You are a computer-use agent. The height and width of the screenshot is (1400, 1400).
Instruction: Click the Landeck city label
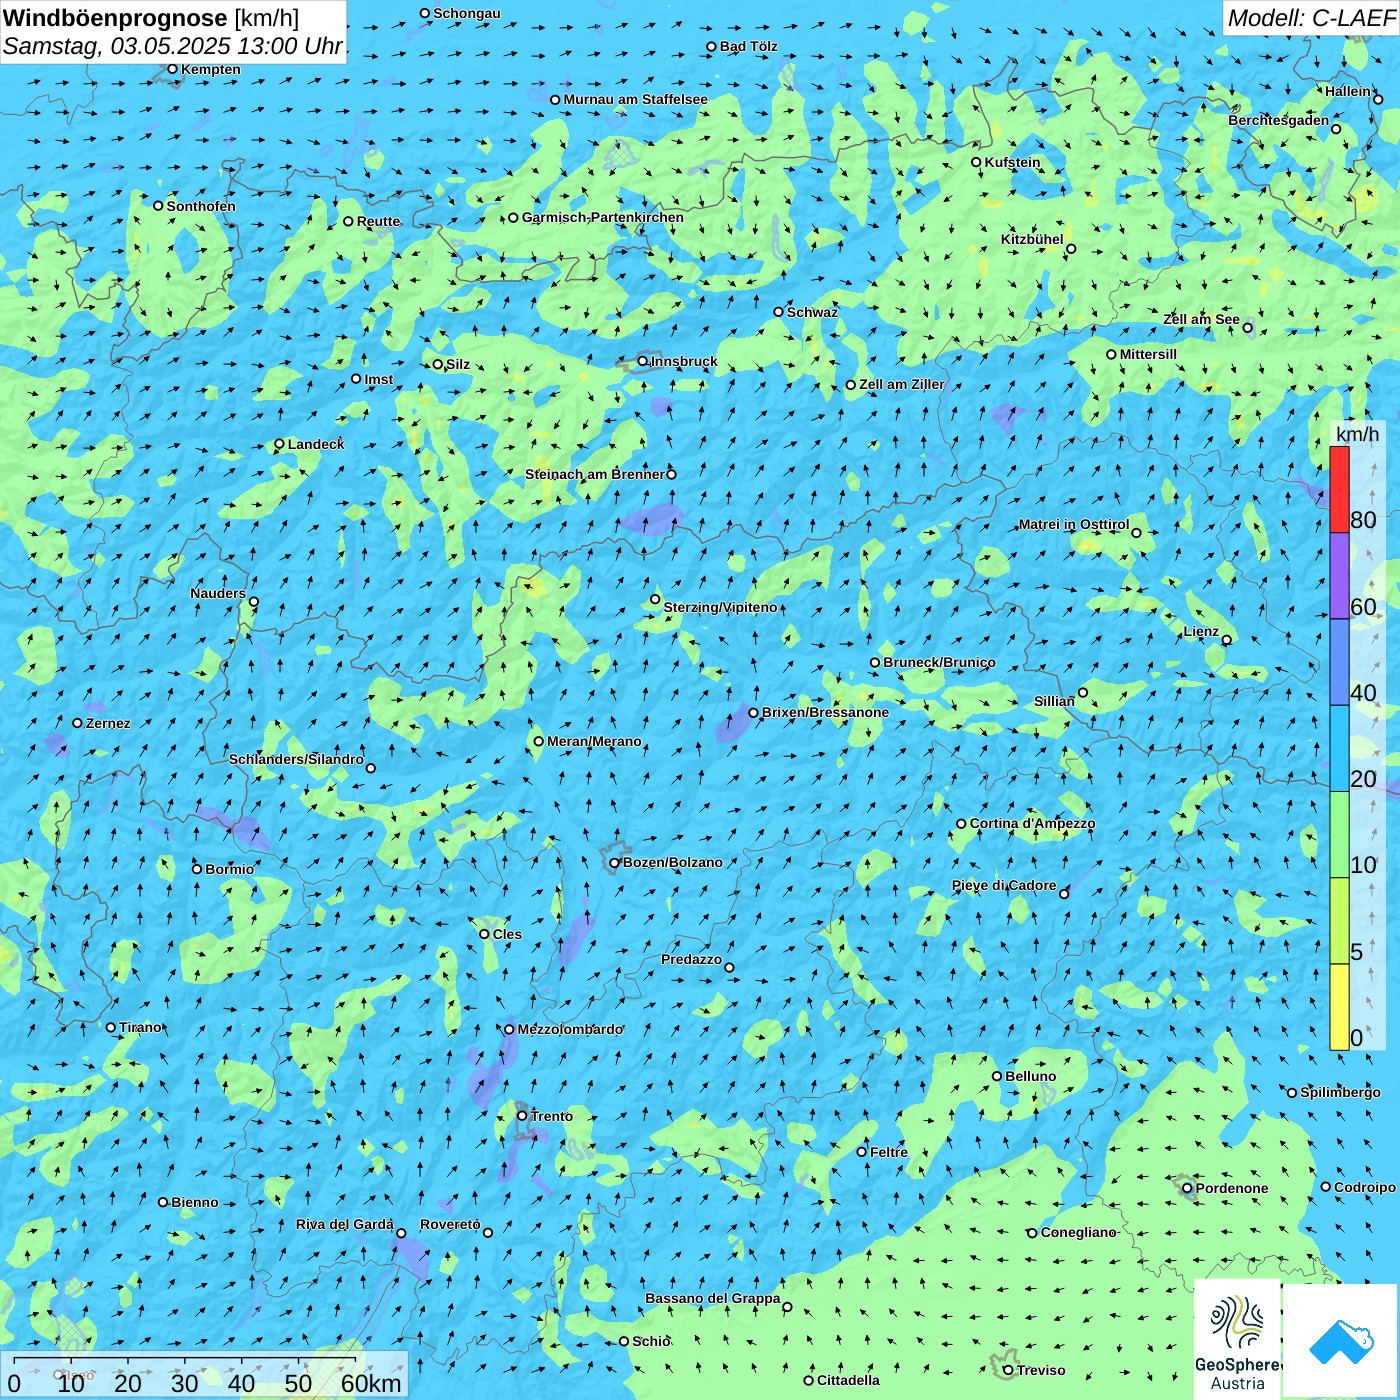click(316, 444)
